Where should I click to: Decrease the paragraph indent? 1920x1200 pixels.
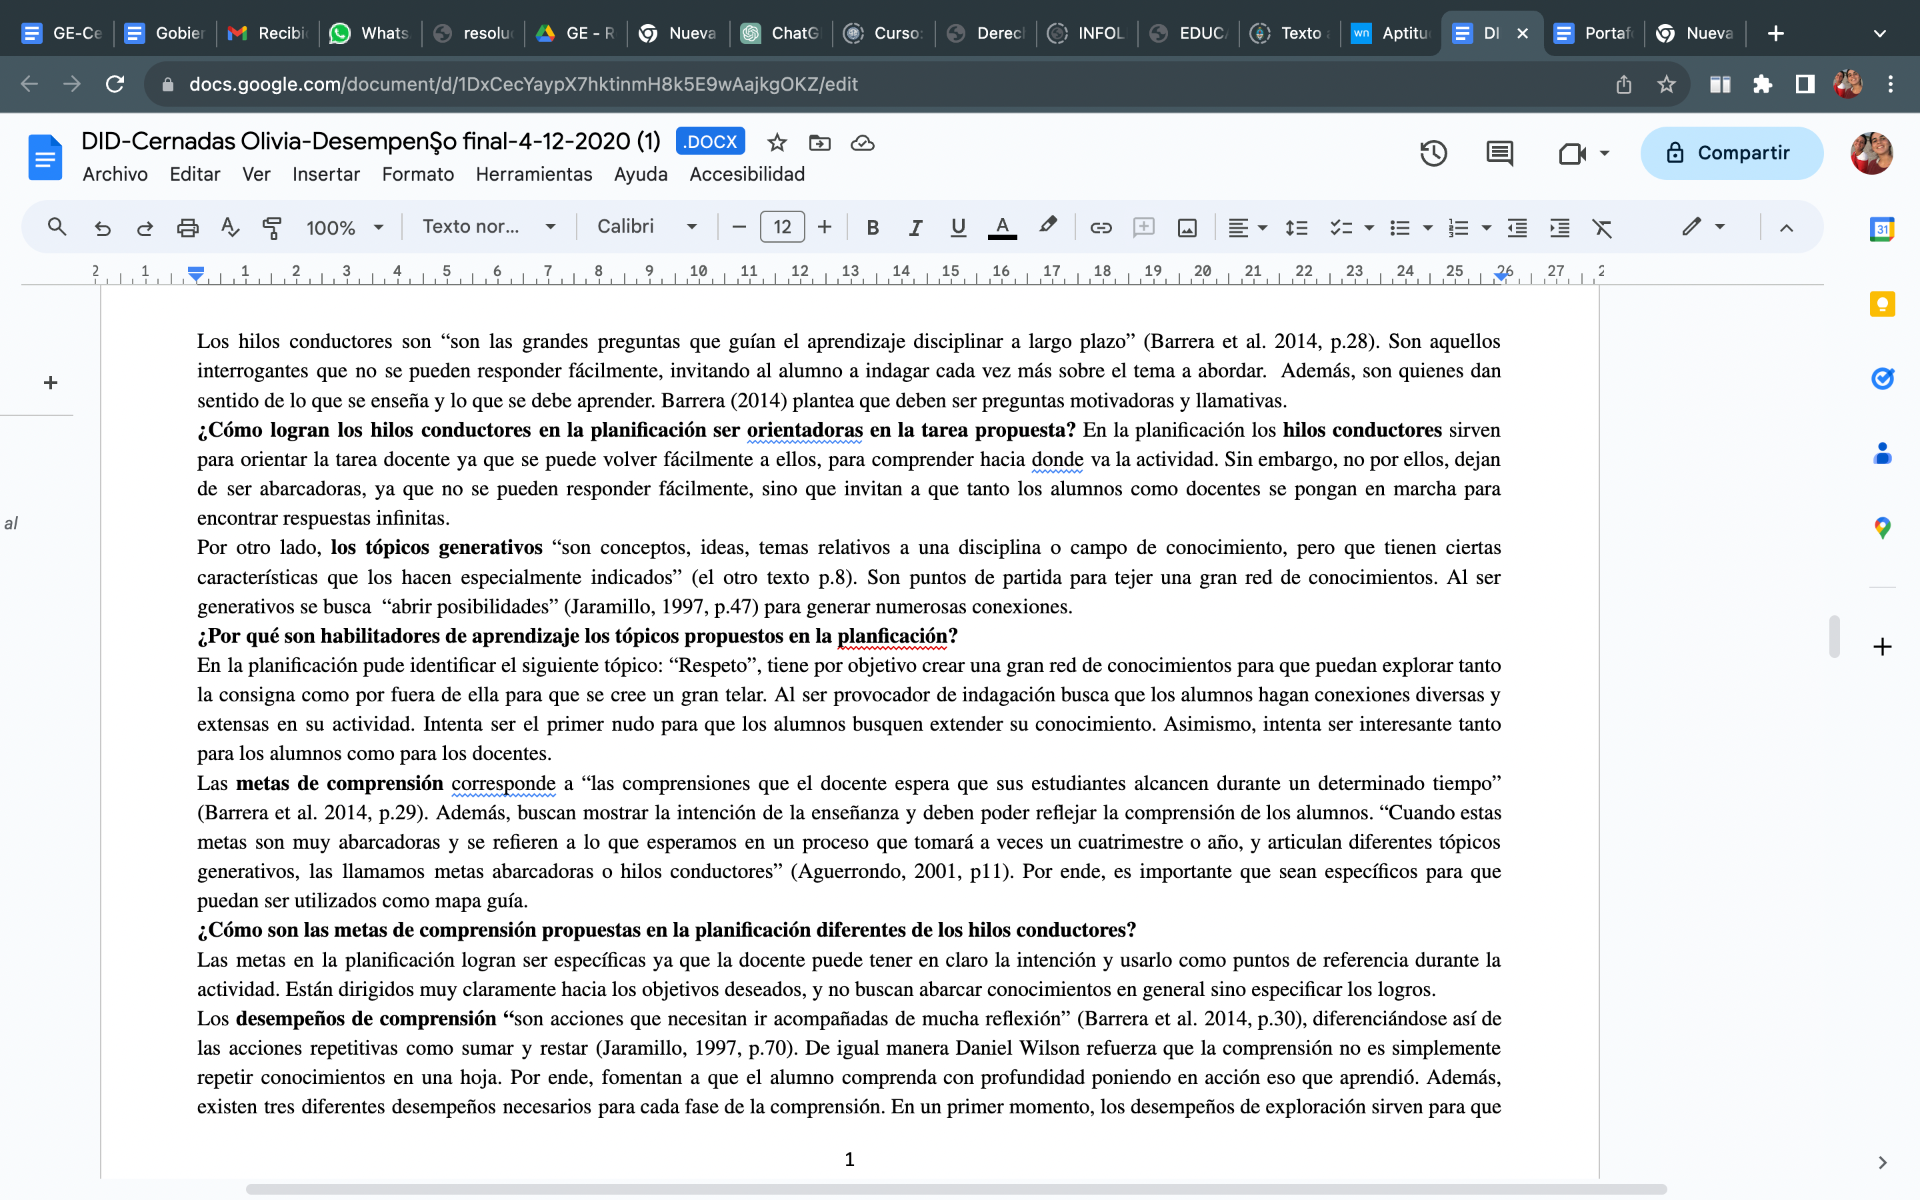coord(1517,228)
